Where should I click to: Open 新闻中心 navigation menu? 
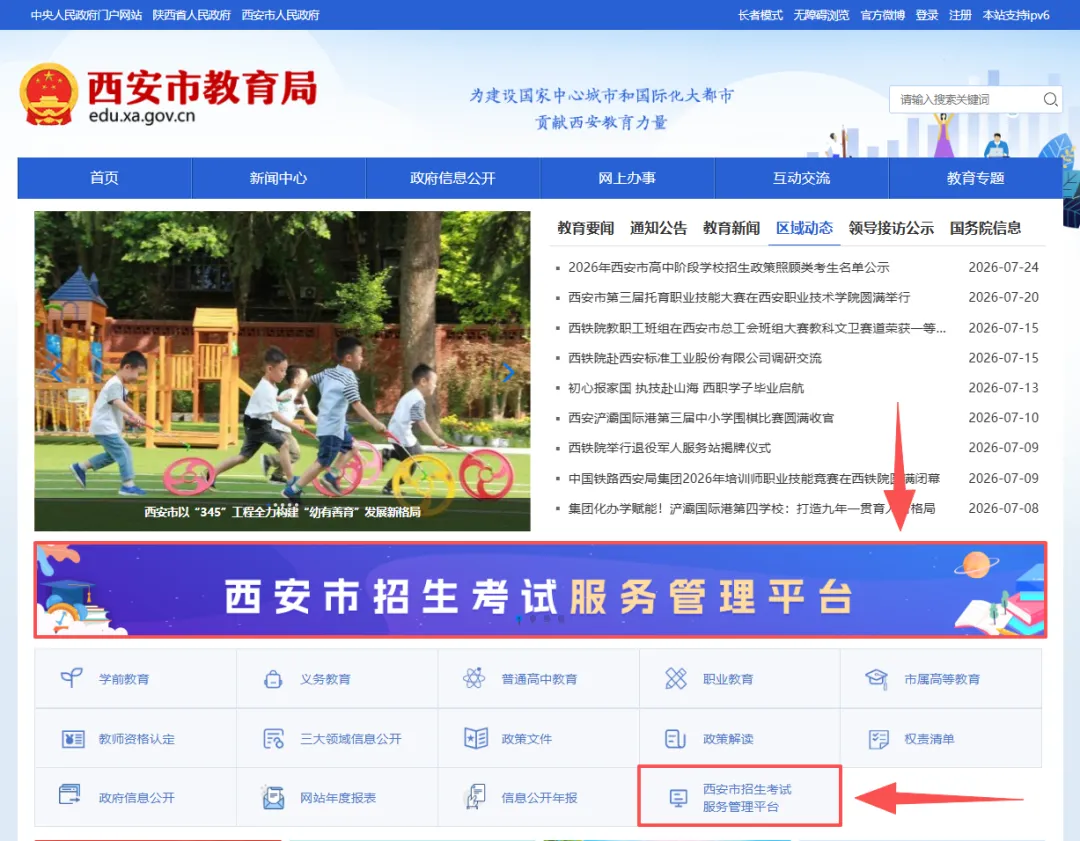point(278,178)
